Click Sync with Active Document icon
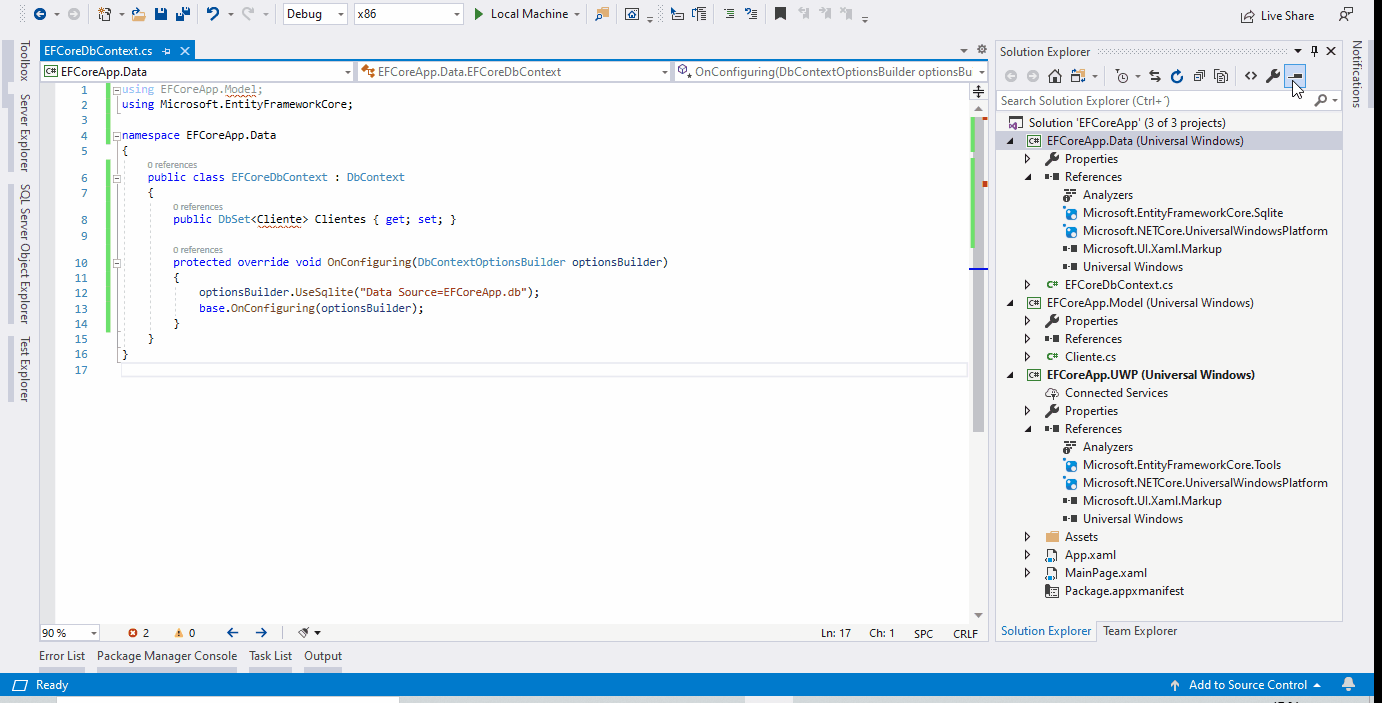The width and height of the screenshot is (1382, 703). point(1154,76)
